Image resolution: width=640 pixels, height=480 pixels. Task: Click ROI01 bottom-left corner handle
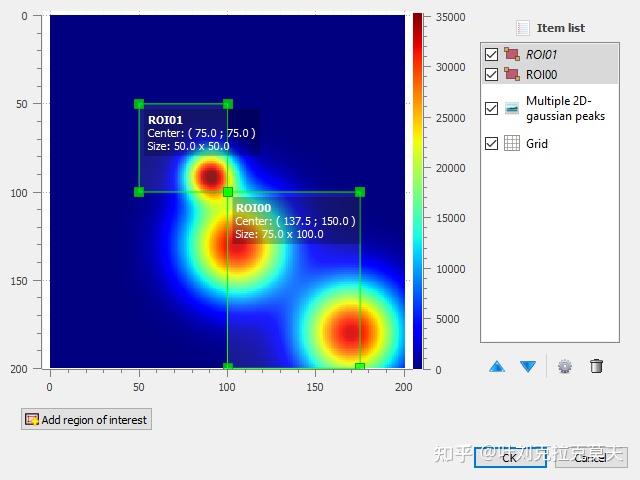tap(139, 192)
